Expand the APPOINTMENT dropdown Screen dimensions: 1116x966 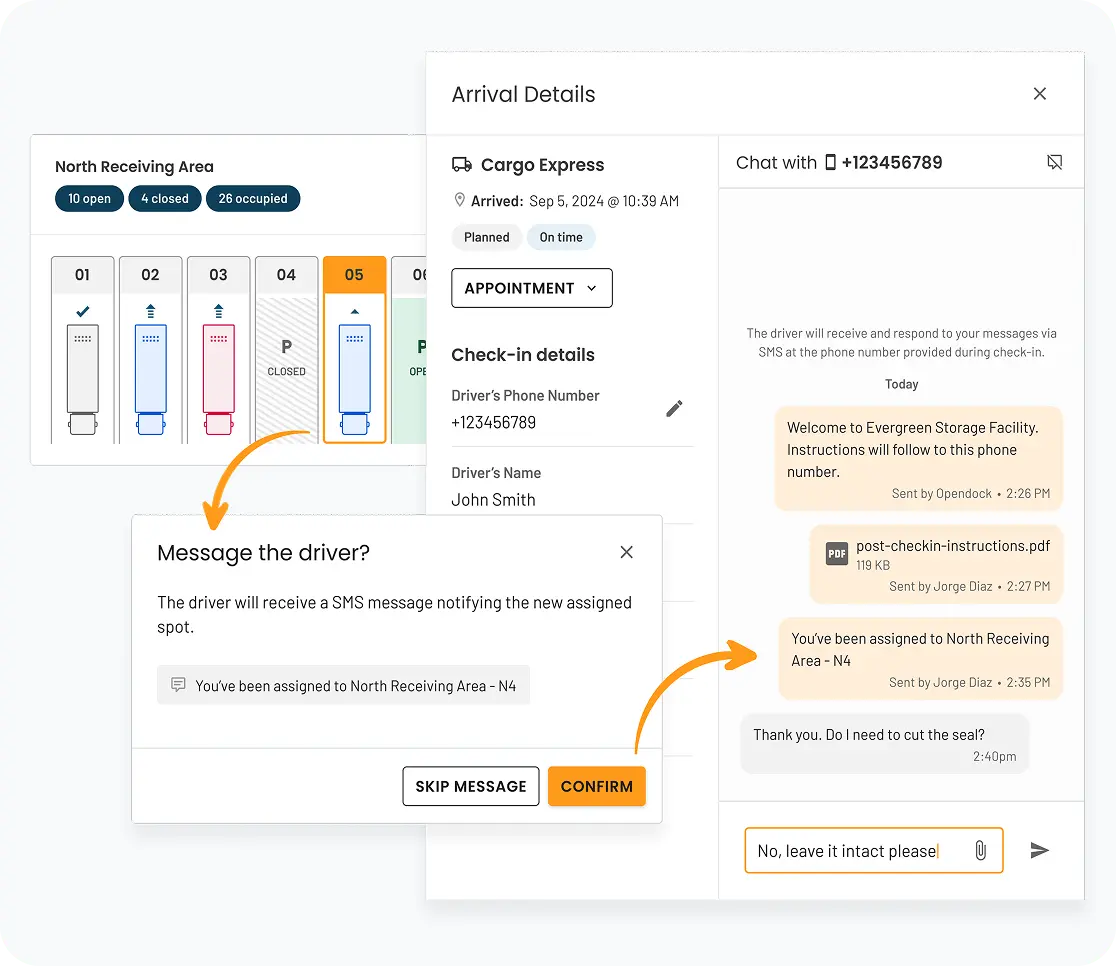(531, 288)
